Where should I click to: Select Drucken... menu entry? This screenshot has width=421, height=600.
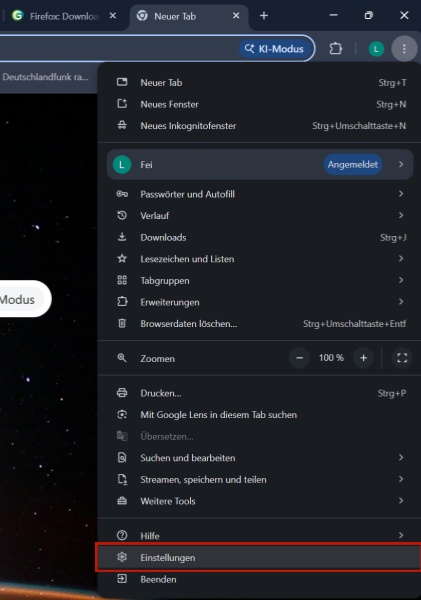259,393
